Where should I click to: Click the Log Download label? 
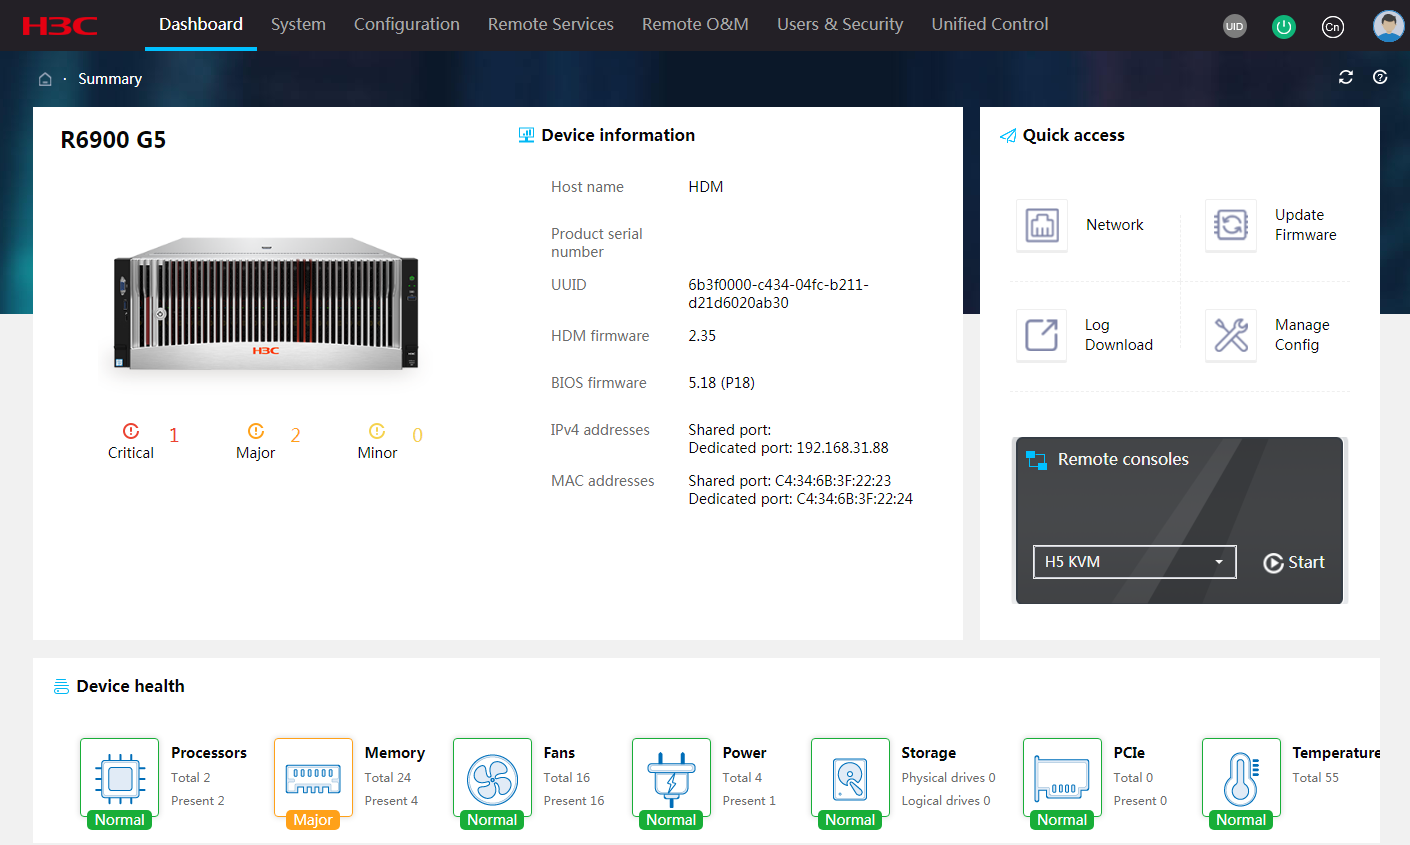click(x=1119, y=335)
